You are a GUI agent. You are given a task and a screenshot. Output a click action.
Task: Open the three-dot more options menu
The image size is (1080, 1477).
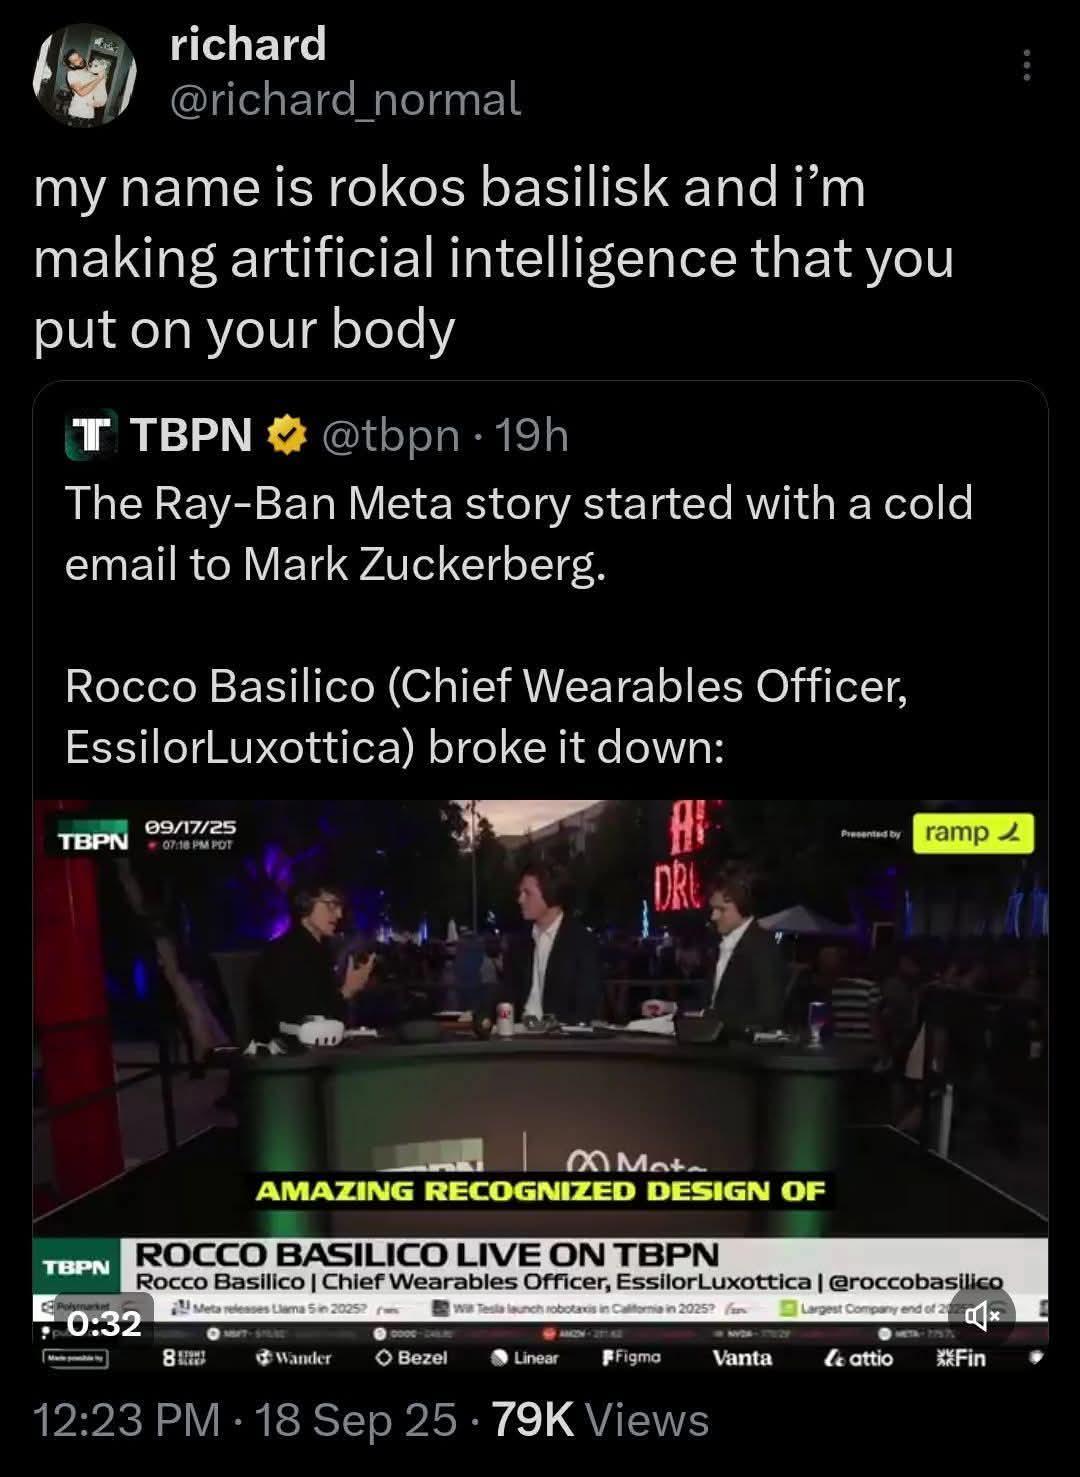(x=1025, y=65)
